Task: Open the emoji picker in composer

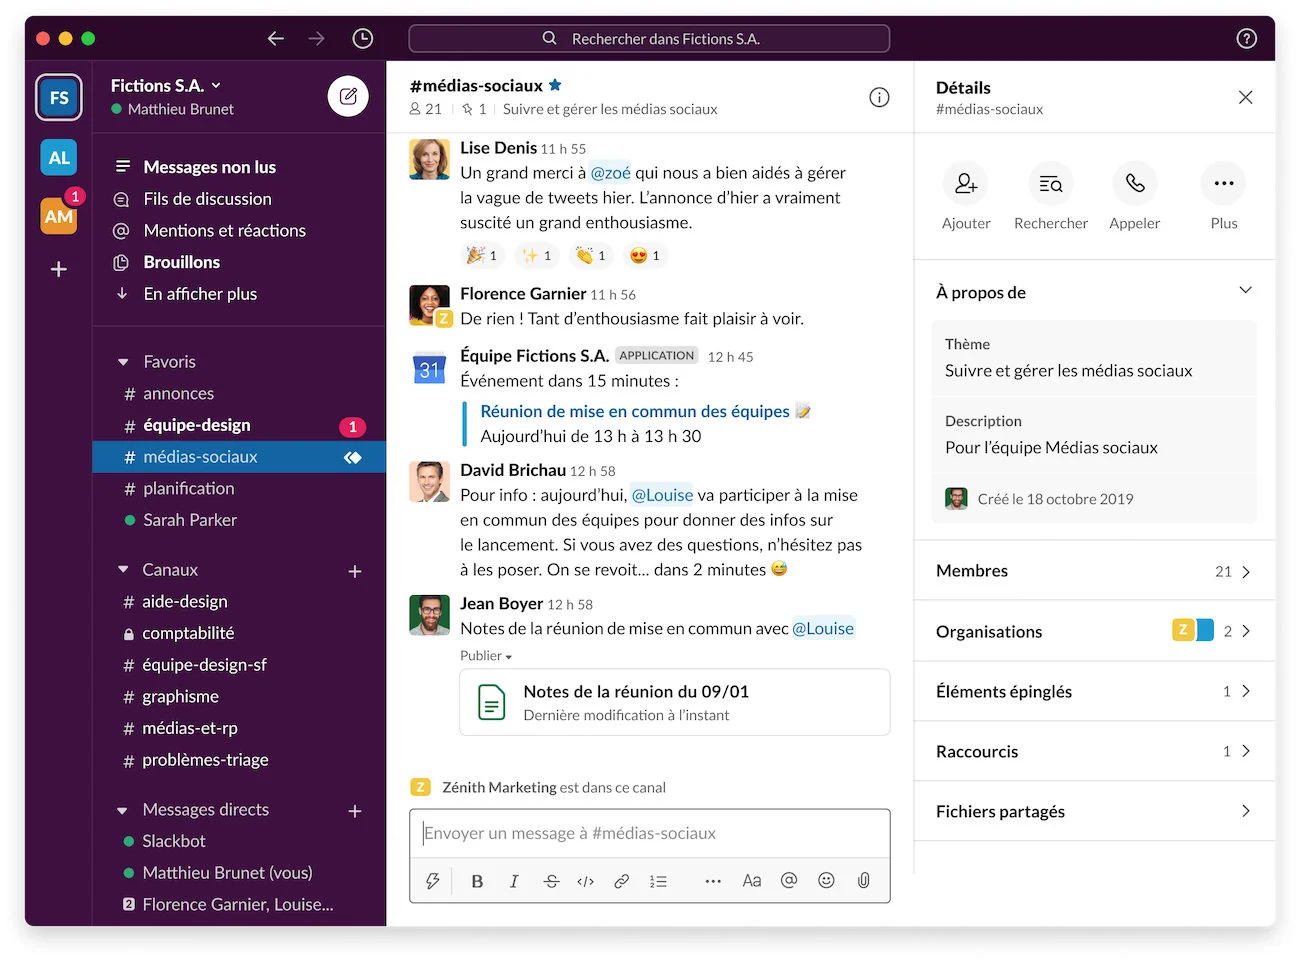Action: click(826, 880)
